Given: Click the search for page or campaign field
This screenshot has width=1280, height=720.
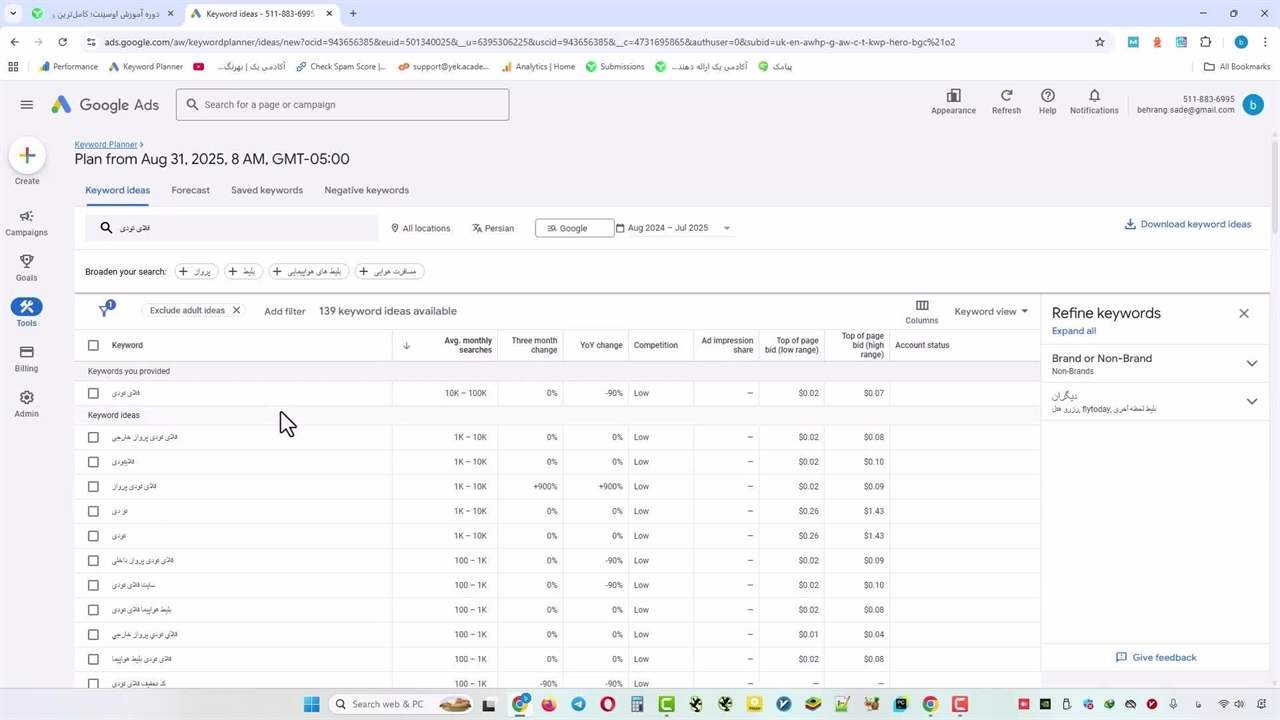Looking at the screenshot, I should tap(342, 105).
